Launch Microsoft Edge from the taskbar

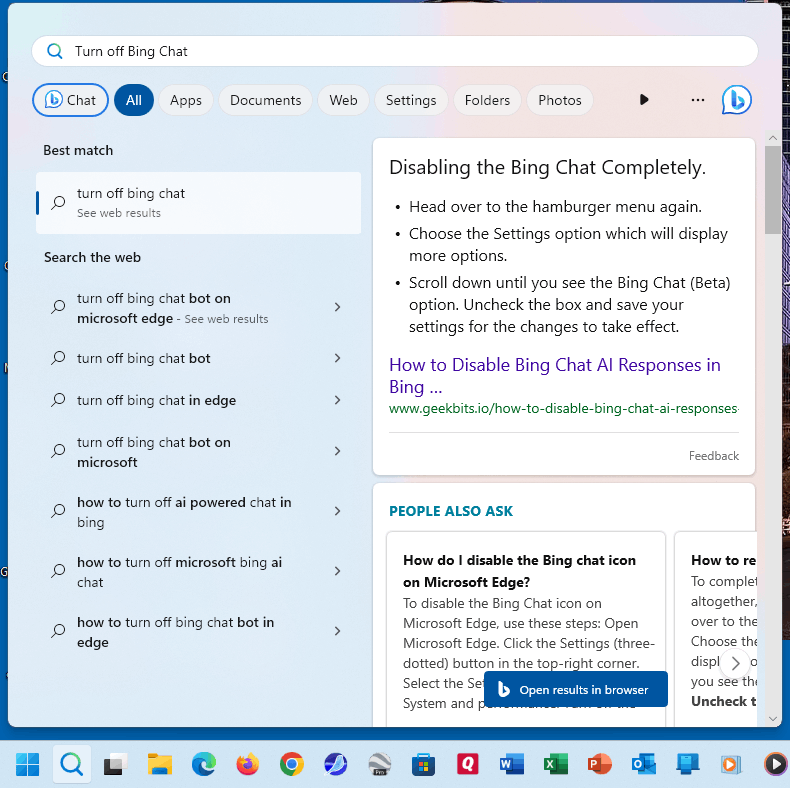click(204, 765)
